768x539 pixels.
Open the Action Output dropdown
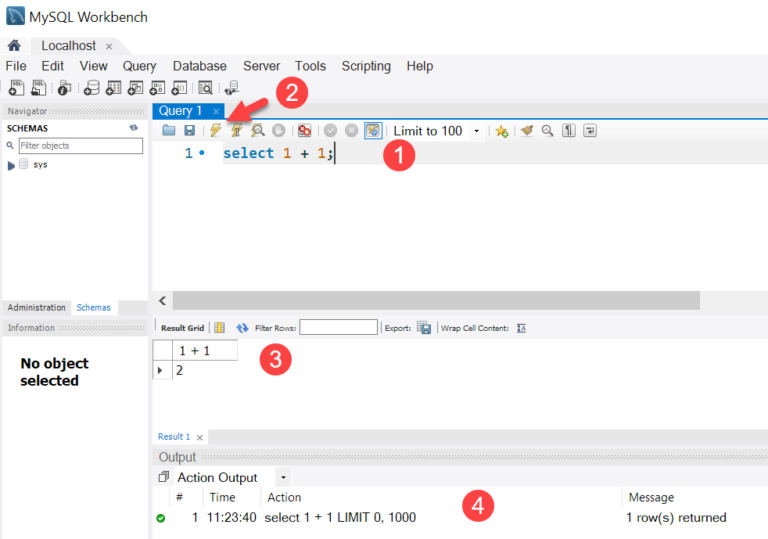point(283,478)
